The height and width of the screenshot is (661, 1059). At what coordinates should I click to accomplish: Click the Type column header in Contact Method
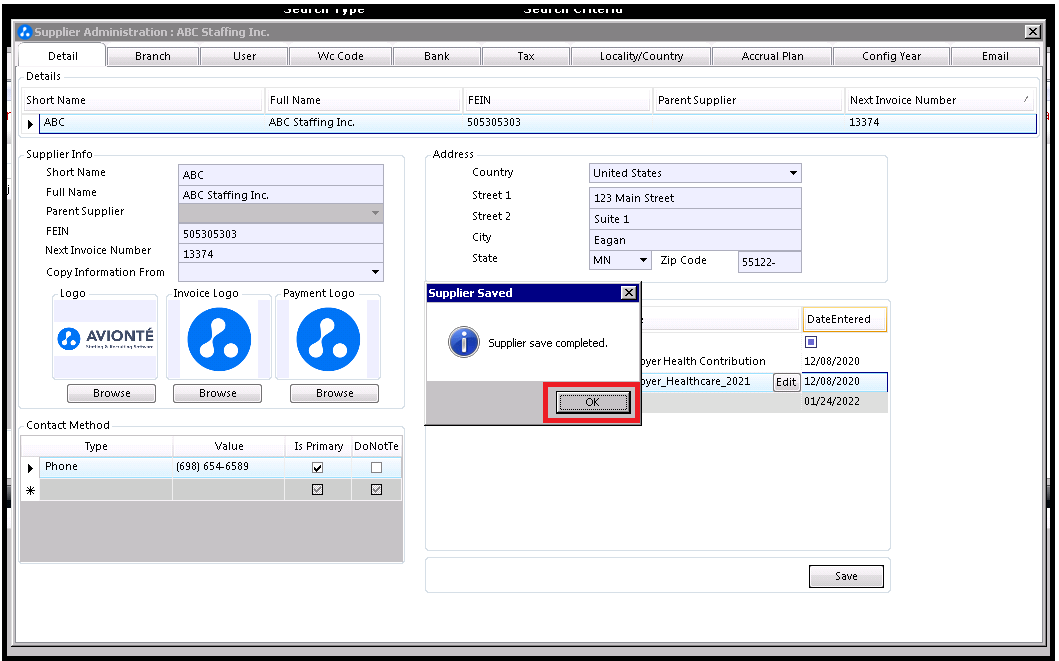pos(96,446)
